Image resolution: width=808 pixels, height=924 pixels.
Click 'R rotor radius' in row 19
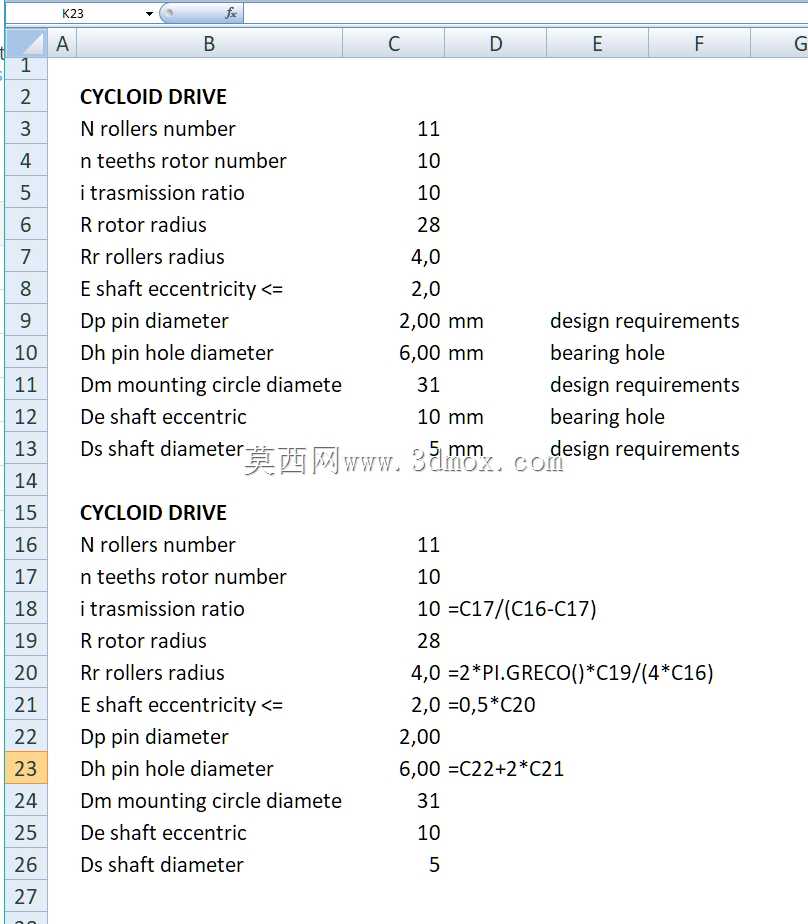(143, 641)
